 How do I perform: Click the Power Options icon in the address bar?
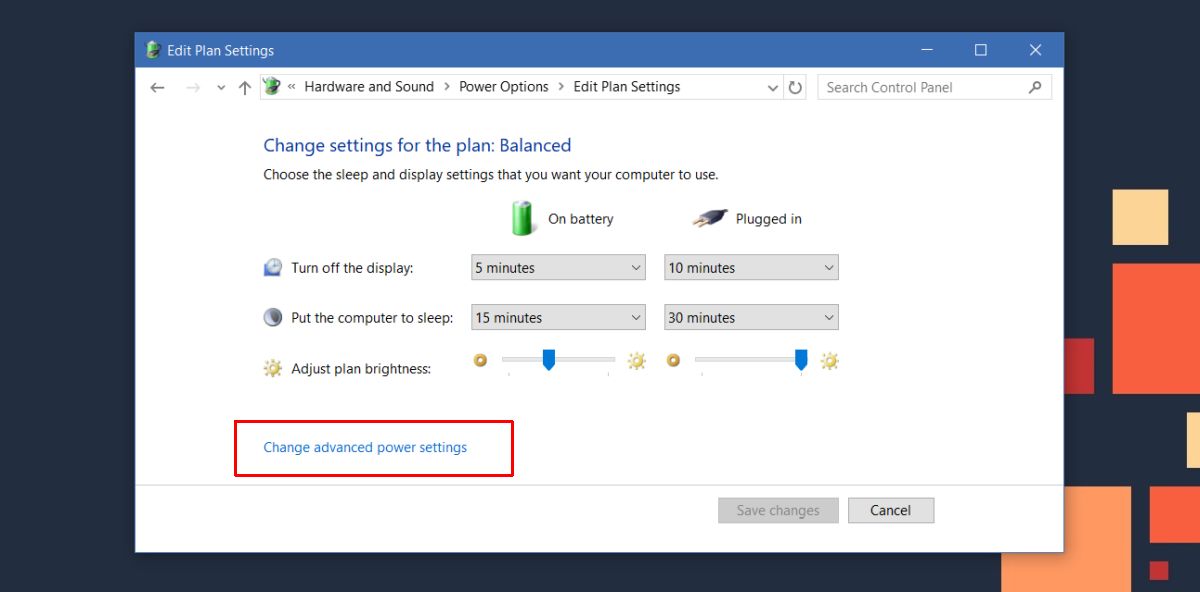click(x=272, y=87)
